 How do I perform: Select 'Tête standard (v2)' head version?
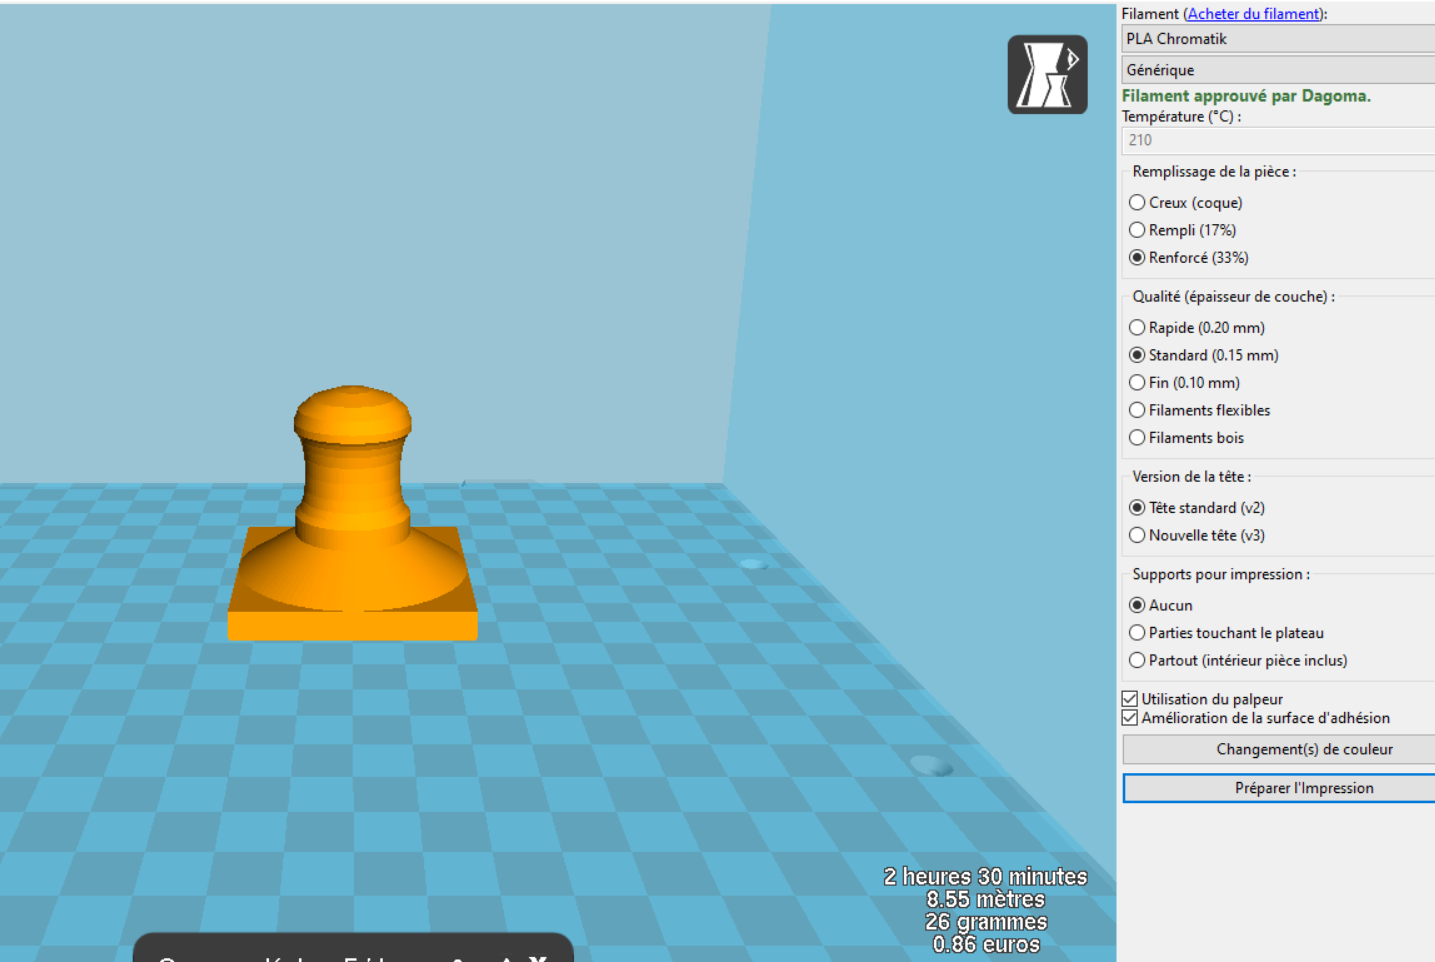[x=1137, y=508]
